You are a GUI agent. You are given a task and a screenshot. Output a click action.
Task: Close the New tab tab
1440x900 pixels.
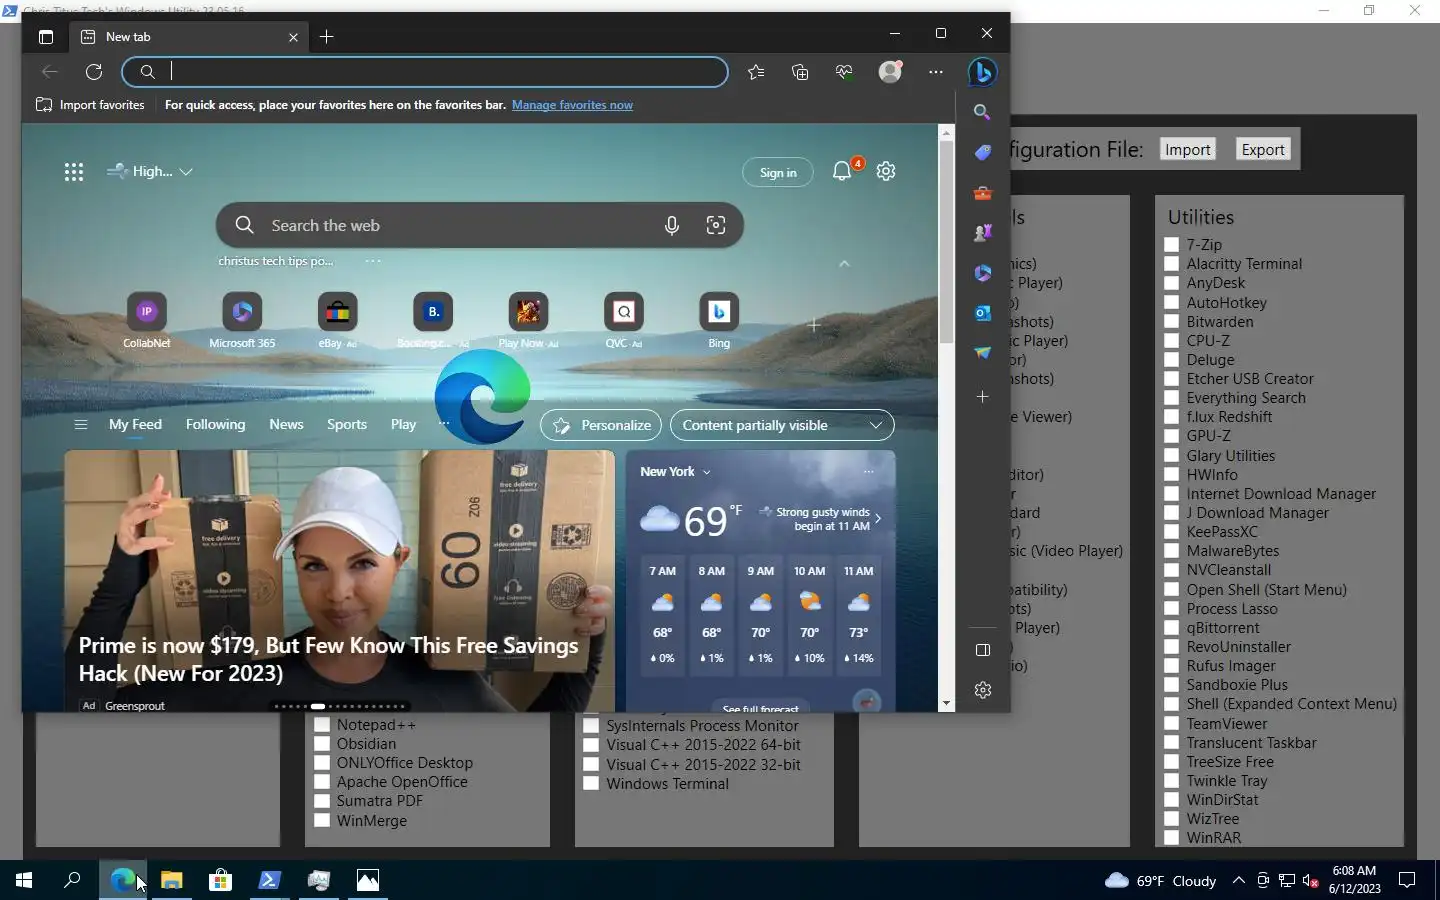293,37
